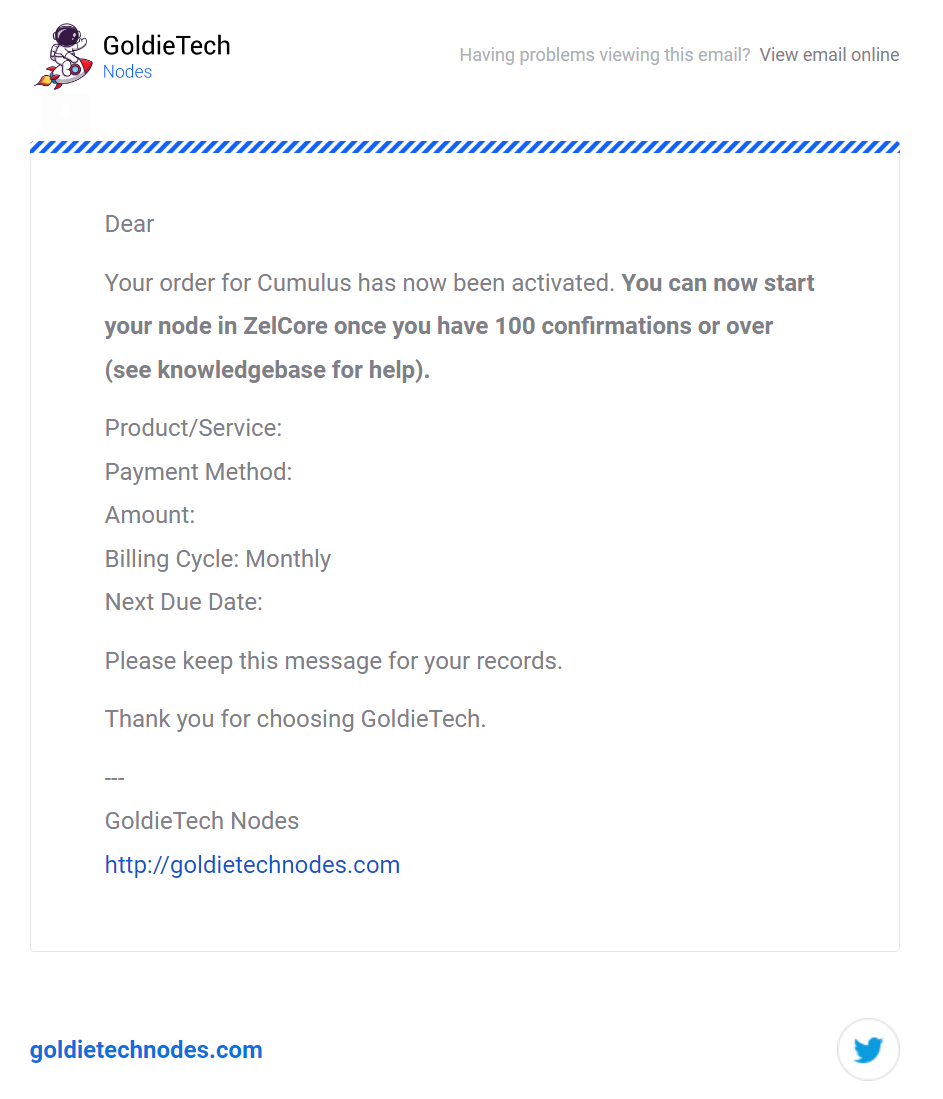Click the Payment Method line
The height and width of the screenshot is (1099, 943).
click(198, 472)
